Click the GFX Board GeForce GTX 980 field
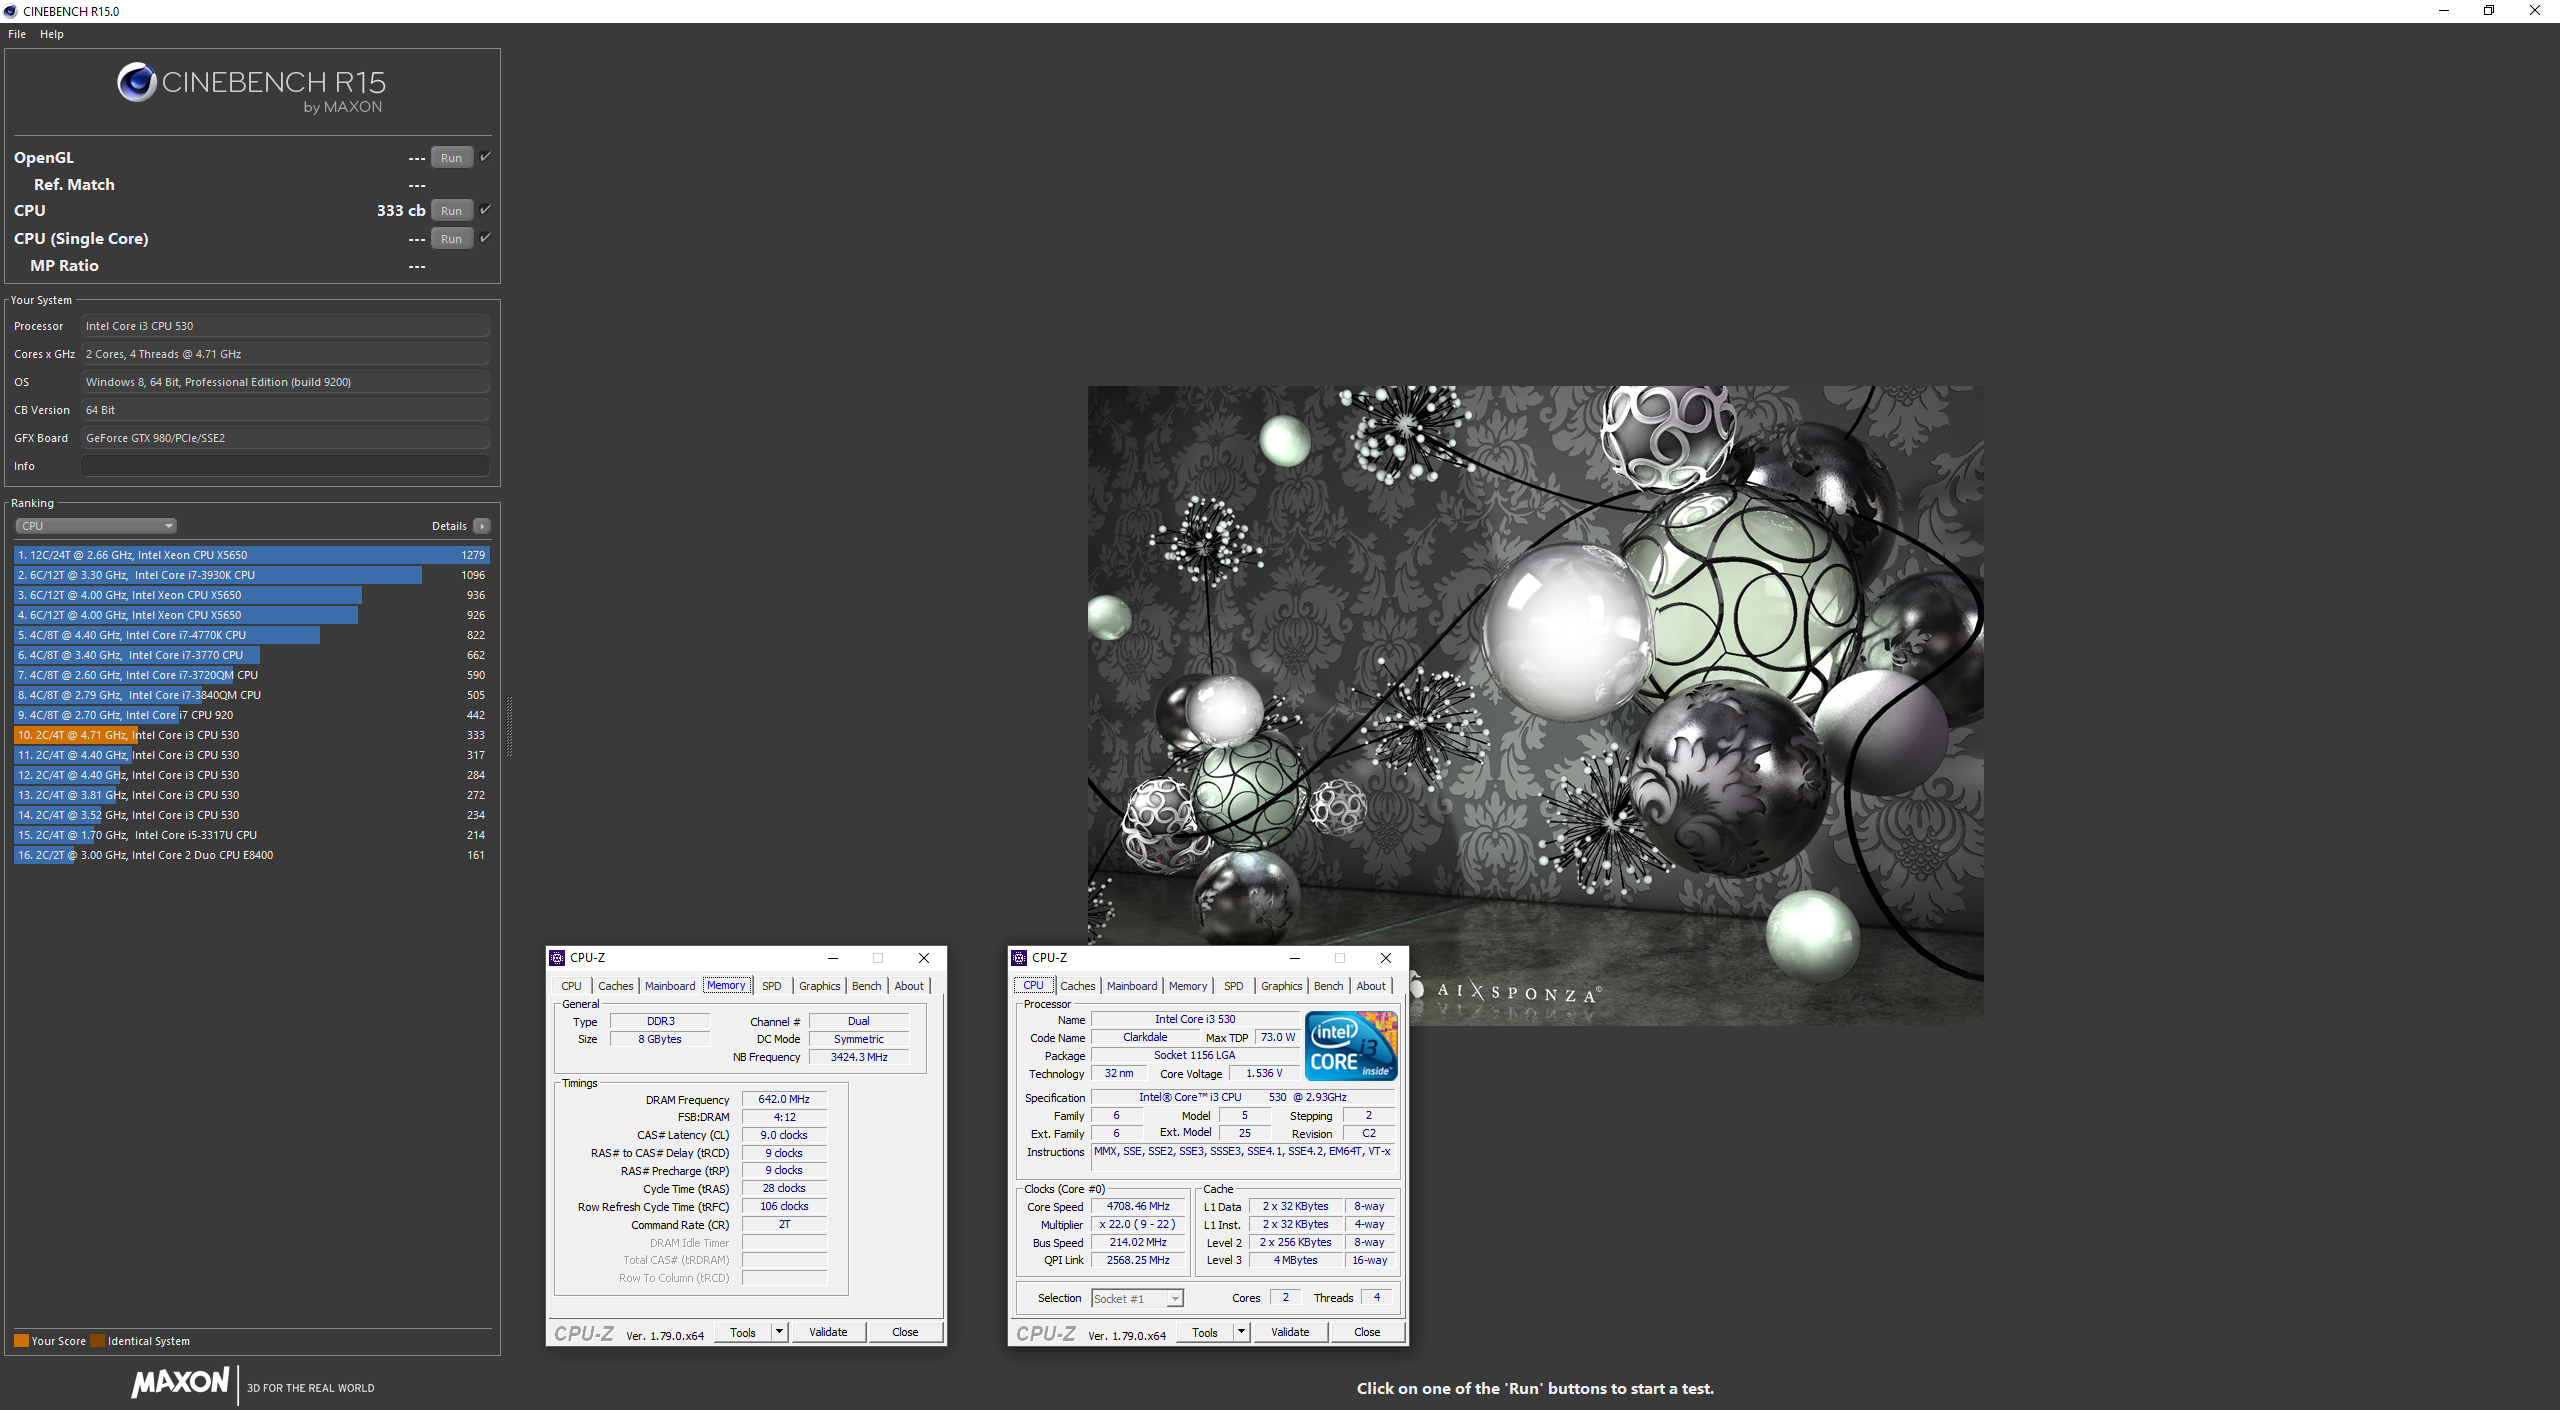Image resolution: width=2560 pixels, height=1410 pixels. [285, 438]
